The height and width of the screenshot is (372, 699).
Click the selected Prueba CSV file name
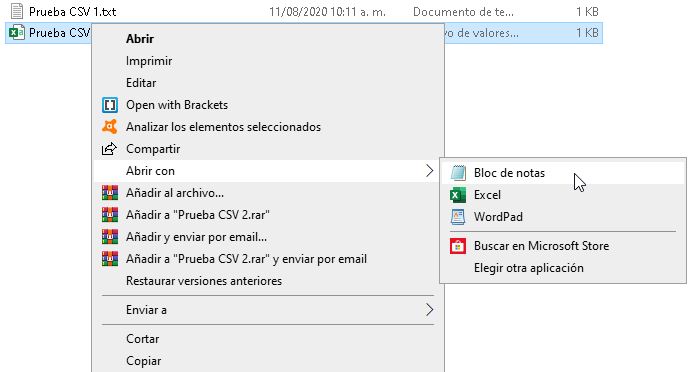pos(60,33)
